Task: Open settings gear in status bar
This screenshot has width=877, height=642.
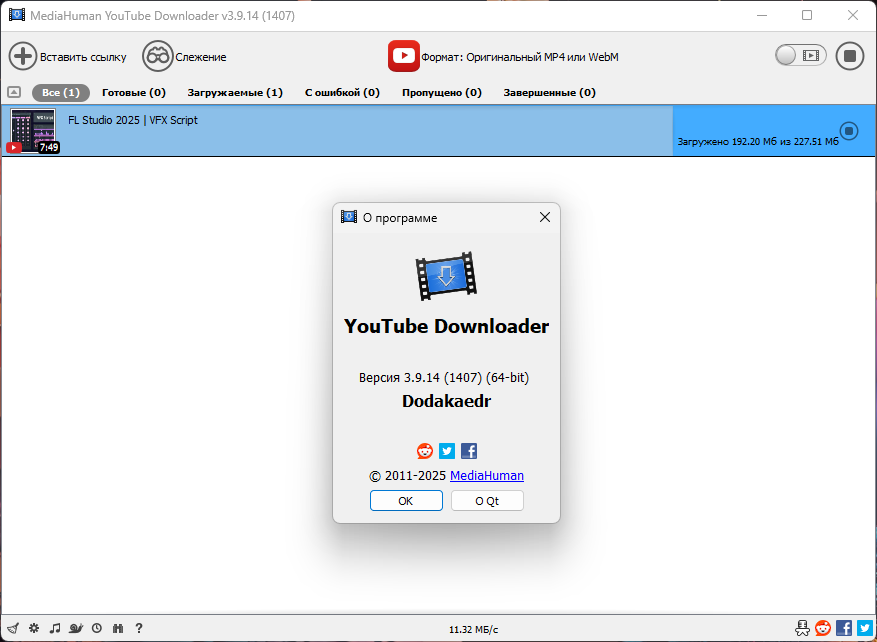Action: pyautogui.click(x=34, y=628)
